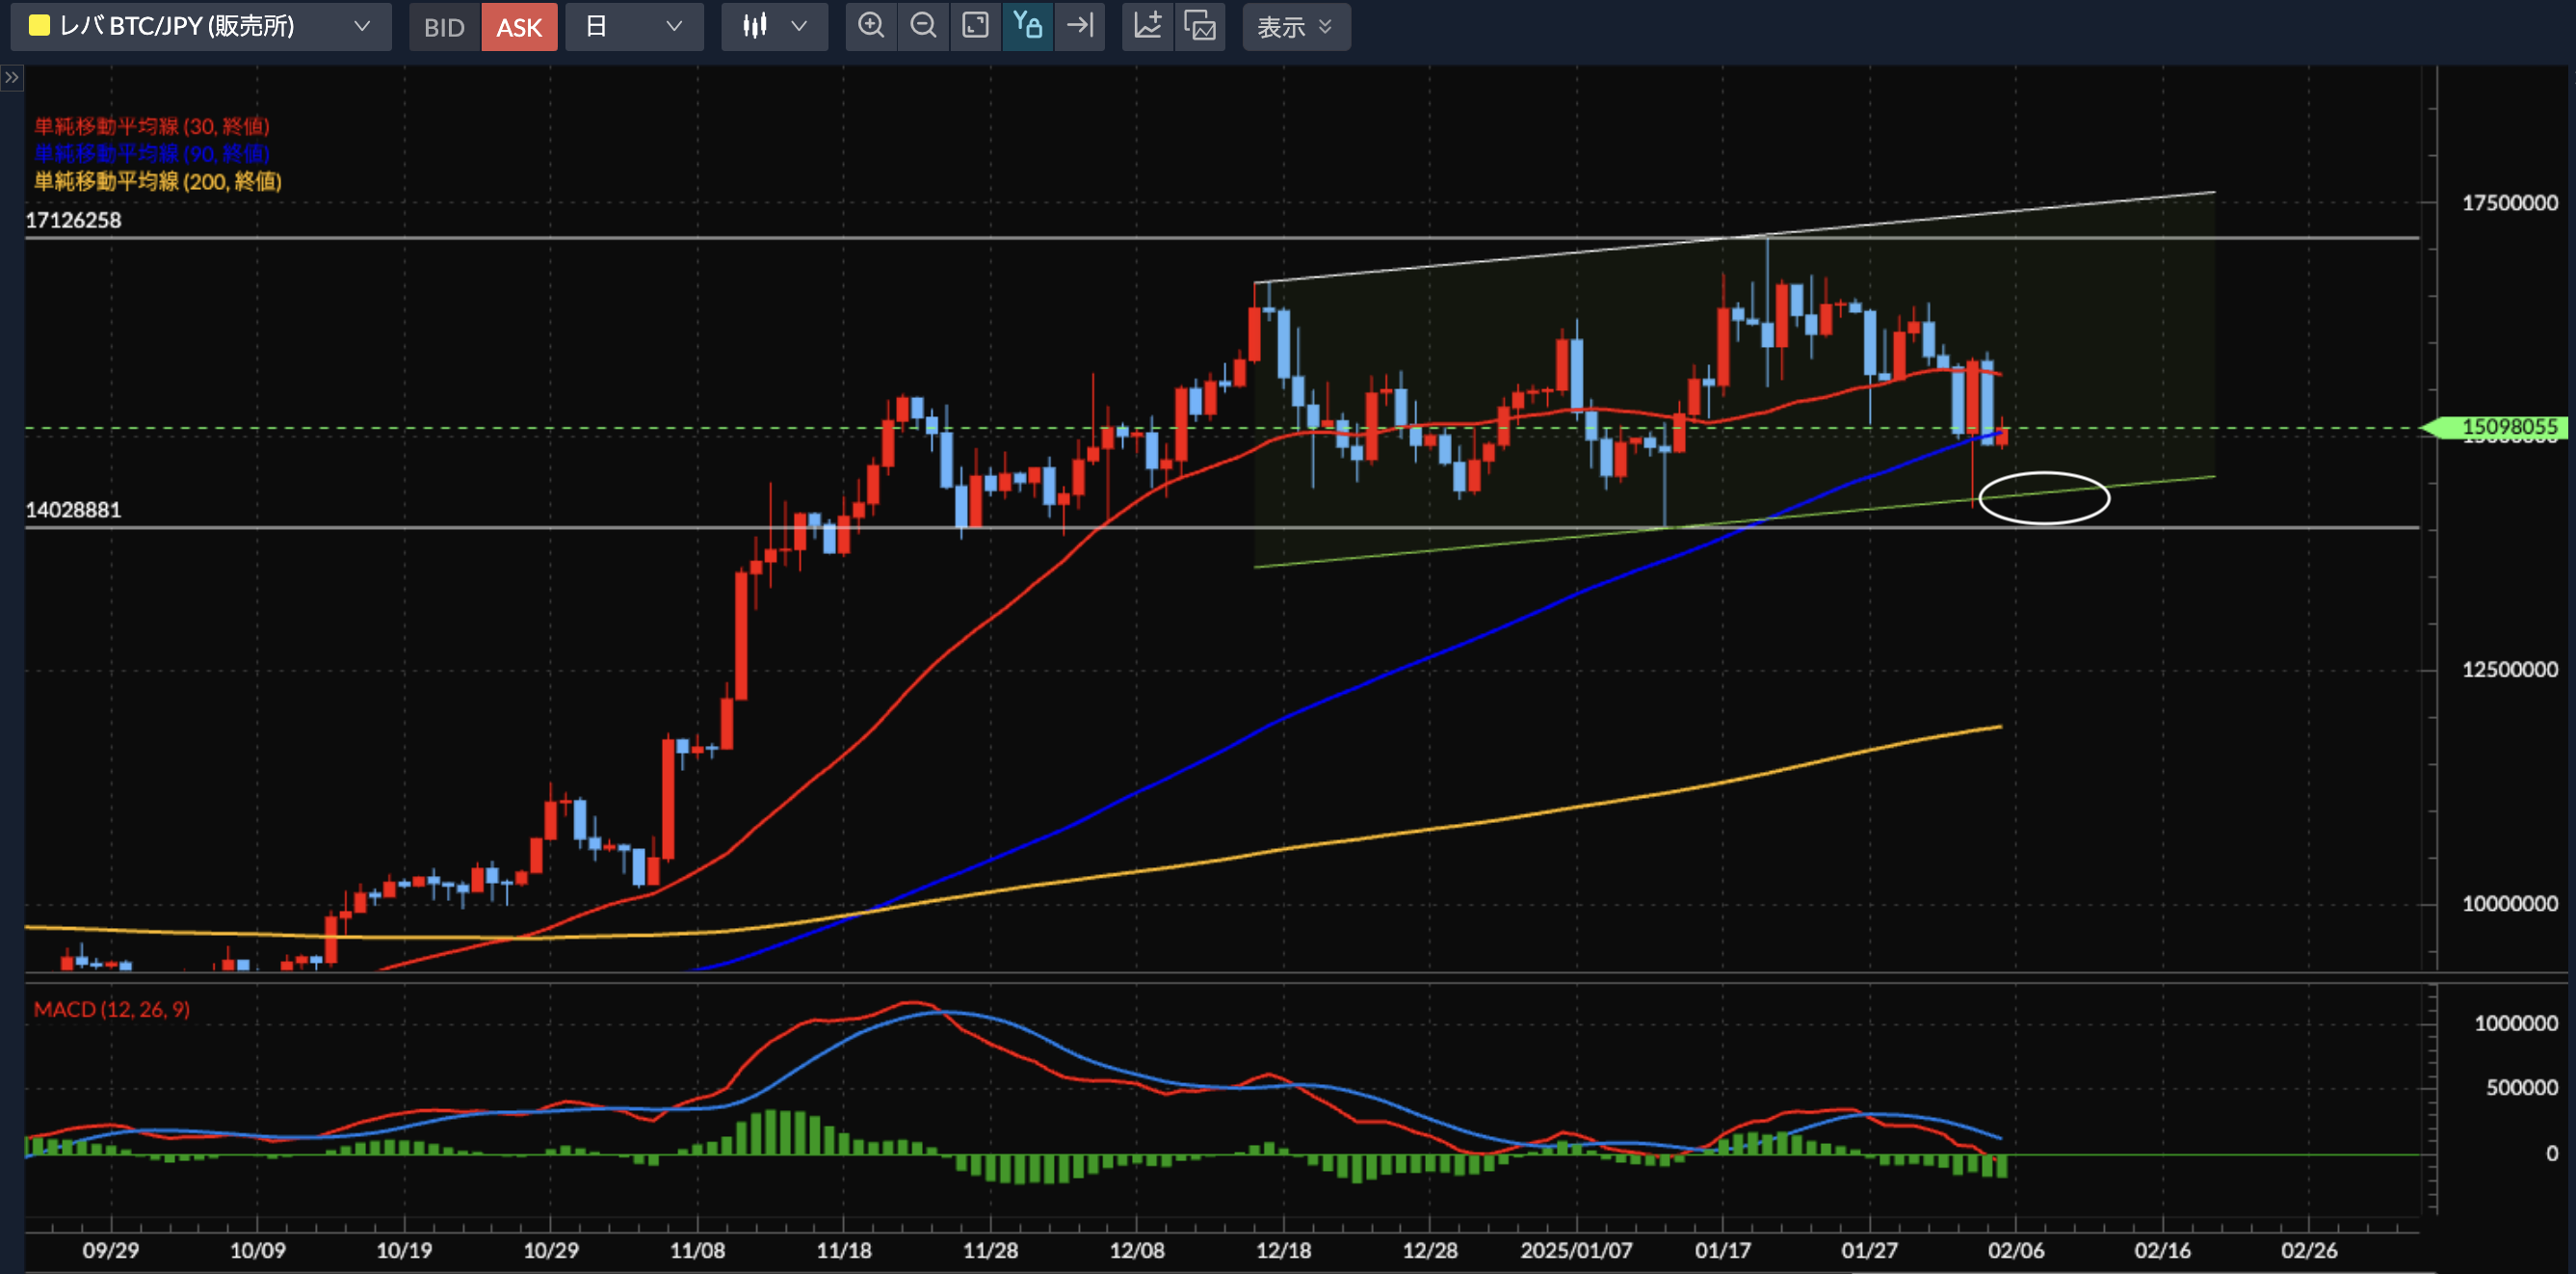Zoom out of the chart

tap(923, 26)
